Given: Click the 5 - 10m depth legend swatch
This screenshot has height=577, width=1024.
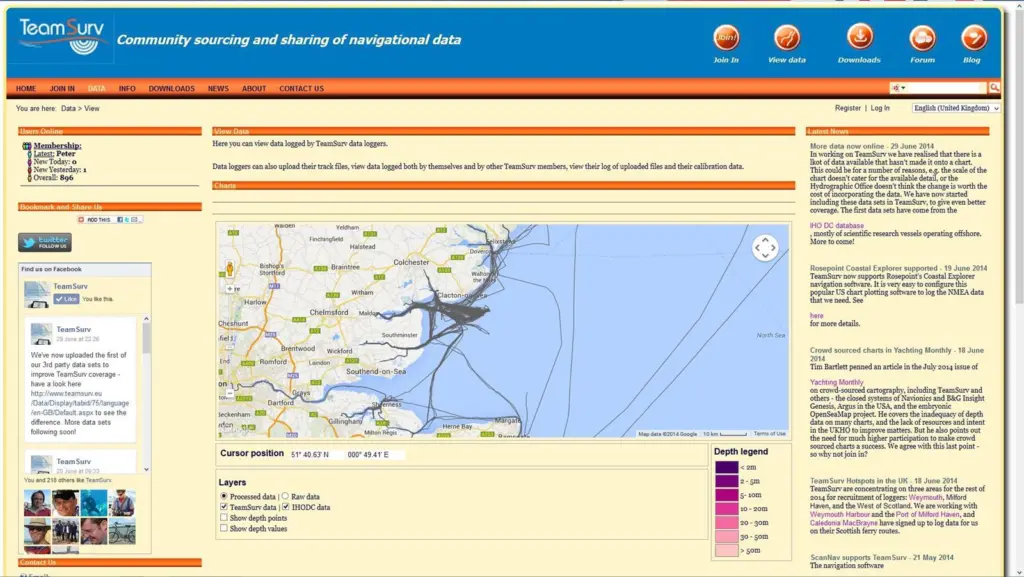Looking at the screenshot, I should pos(726,495).
